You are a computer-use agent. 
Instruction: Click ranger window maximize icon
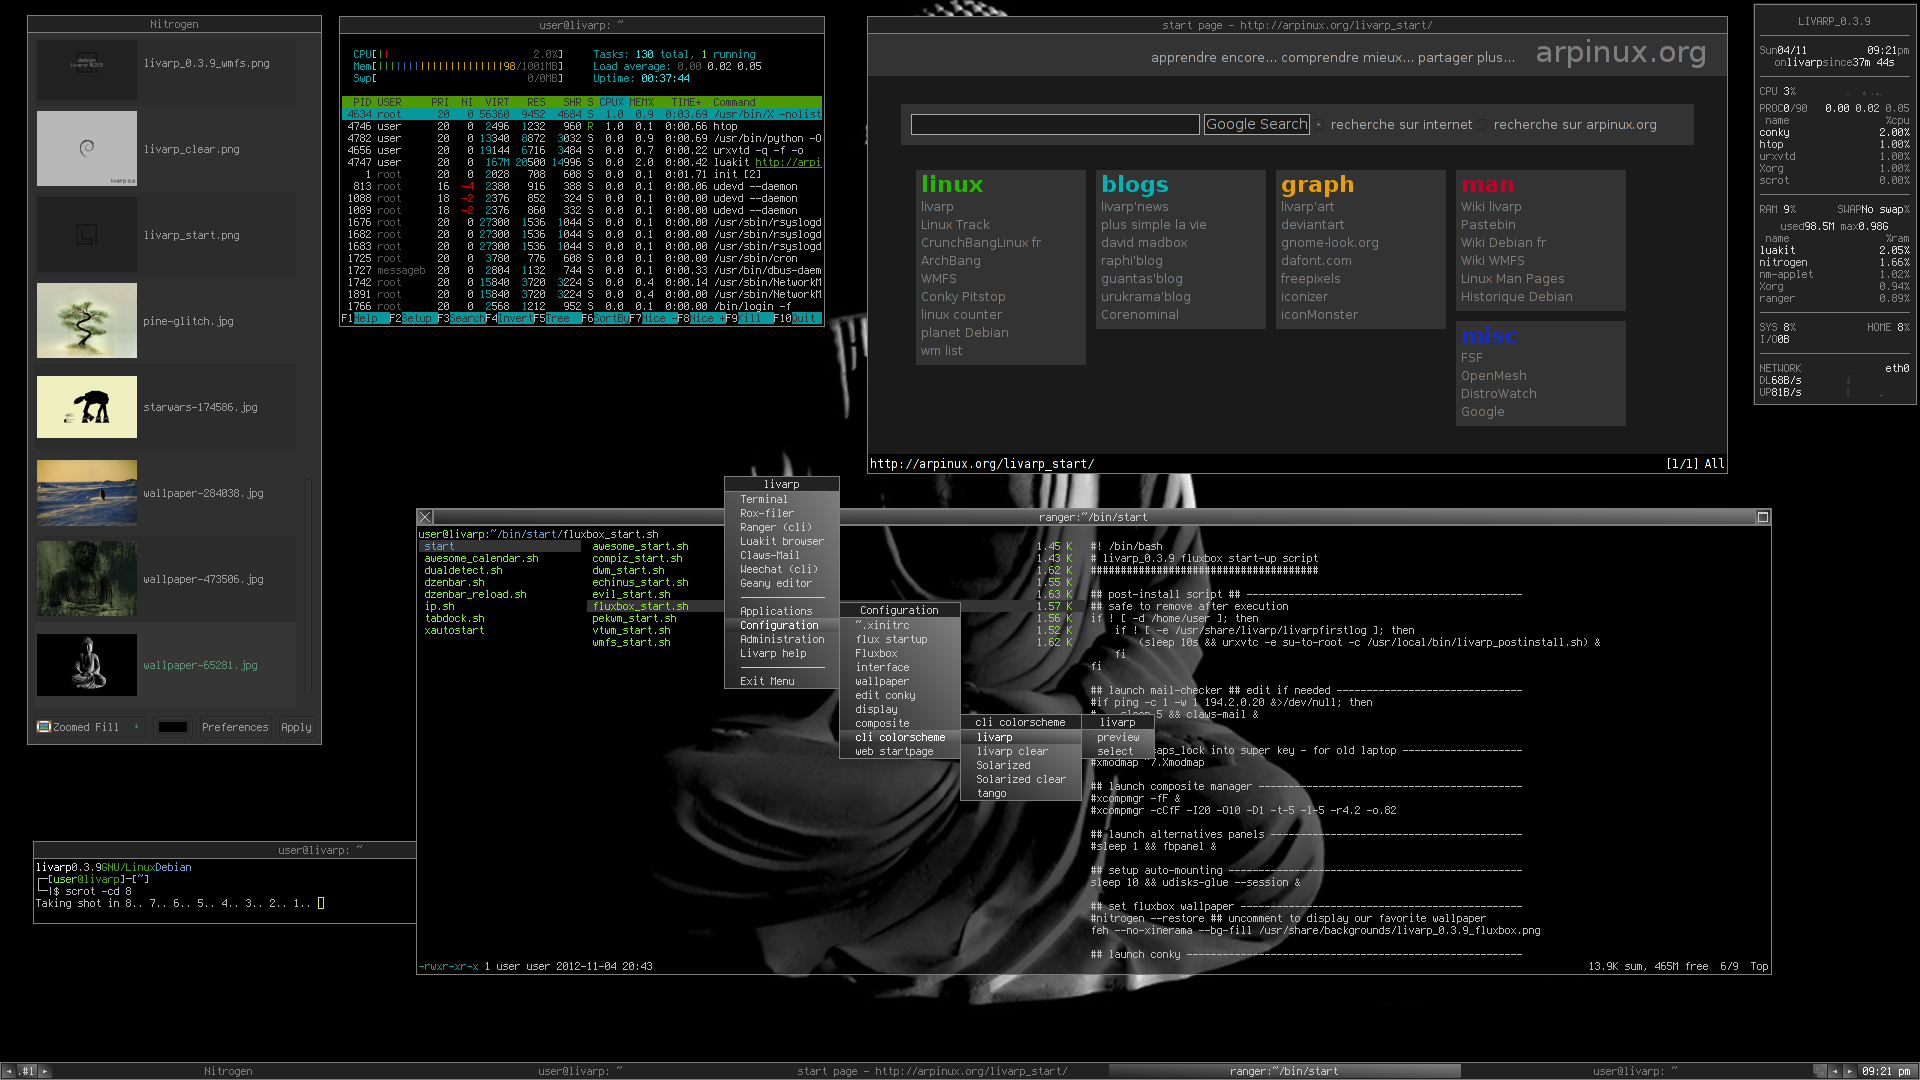(x=1763, y=517)
